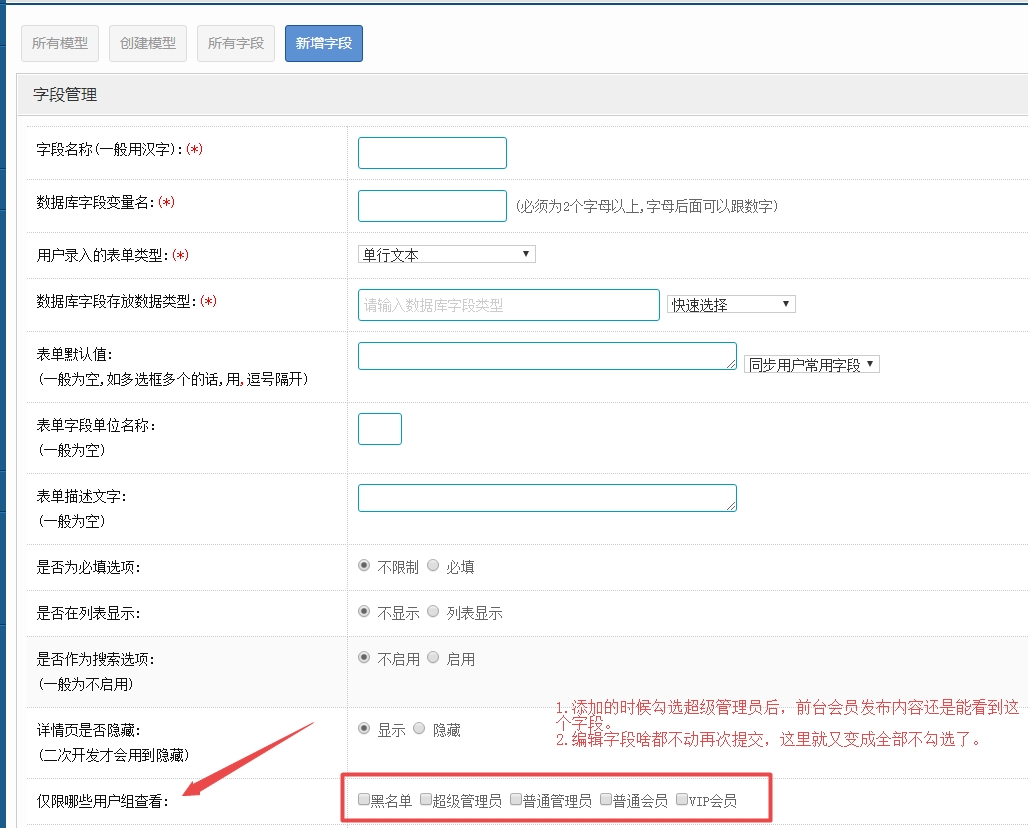This screenshot has width=1028, height=828.
Task: Click the 新增字段 button
Action: [x=324, y=44]
